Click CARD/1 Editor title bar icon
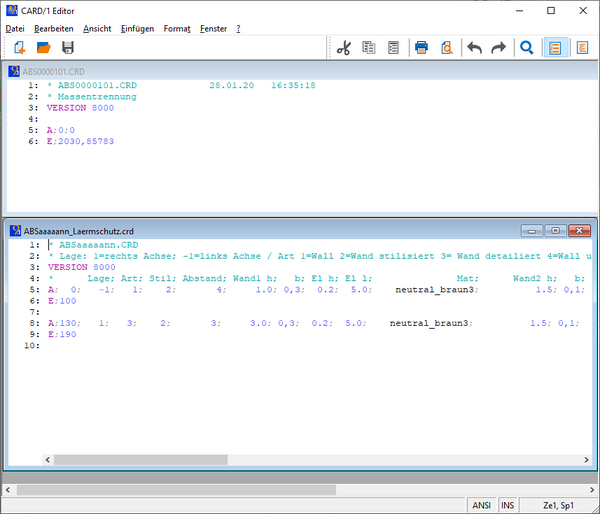Screen dimensions: 600x514 coord(12,11)
